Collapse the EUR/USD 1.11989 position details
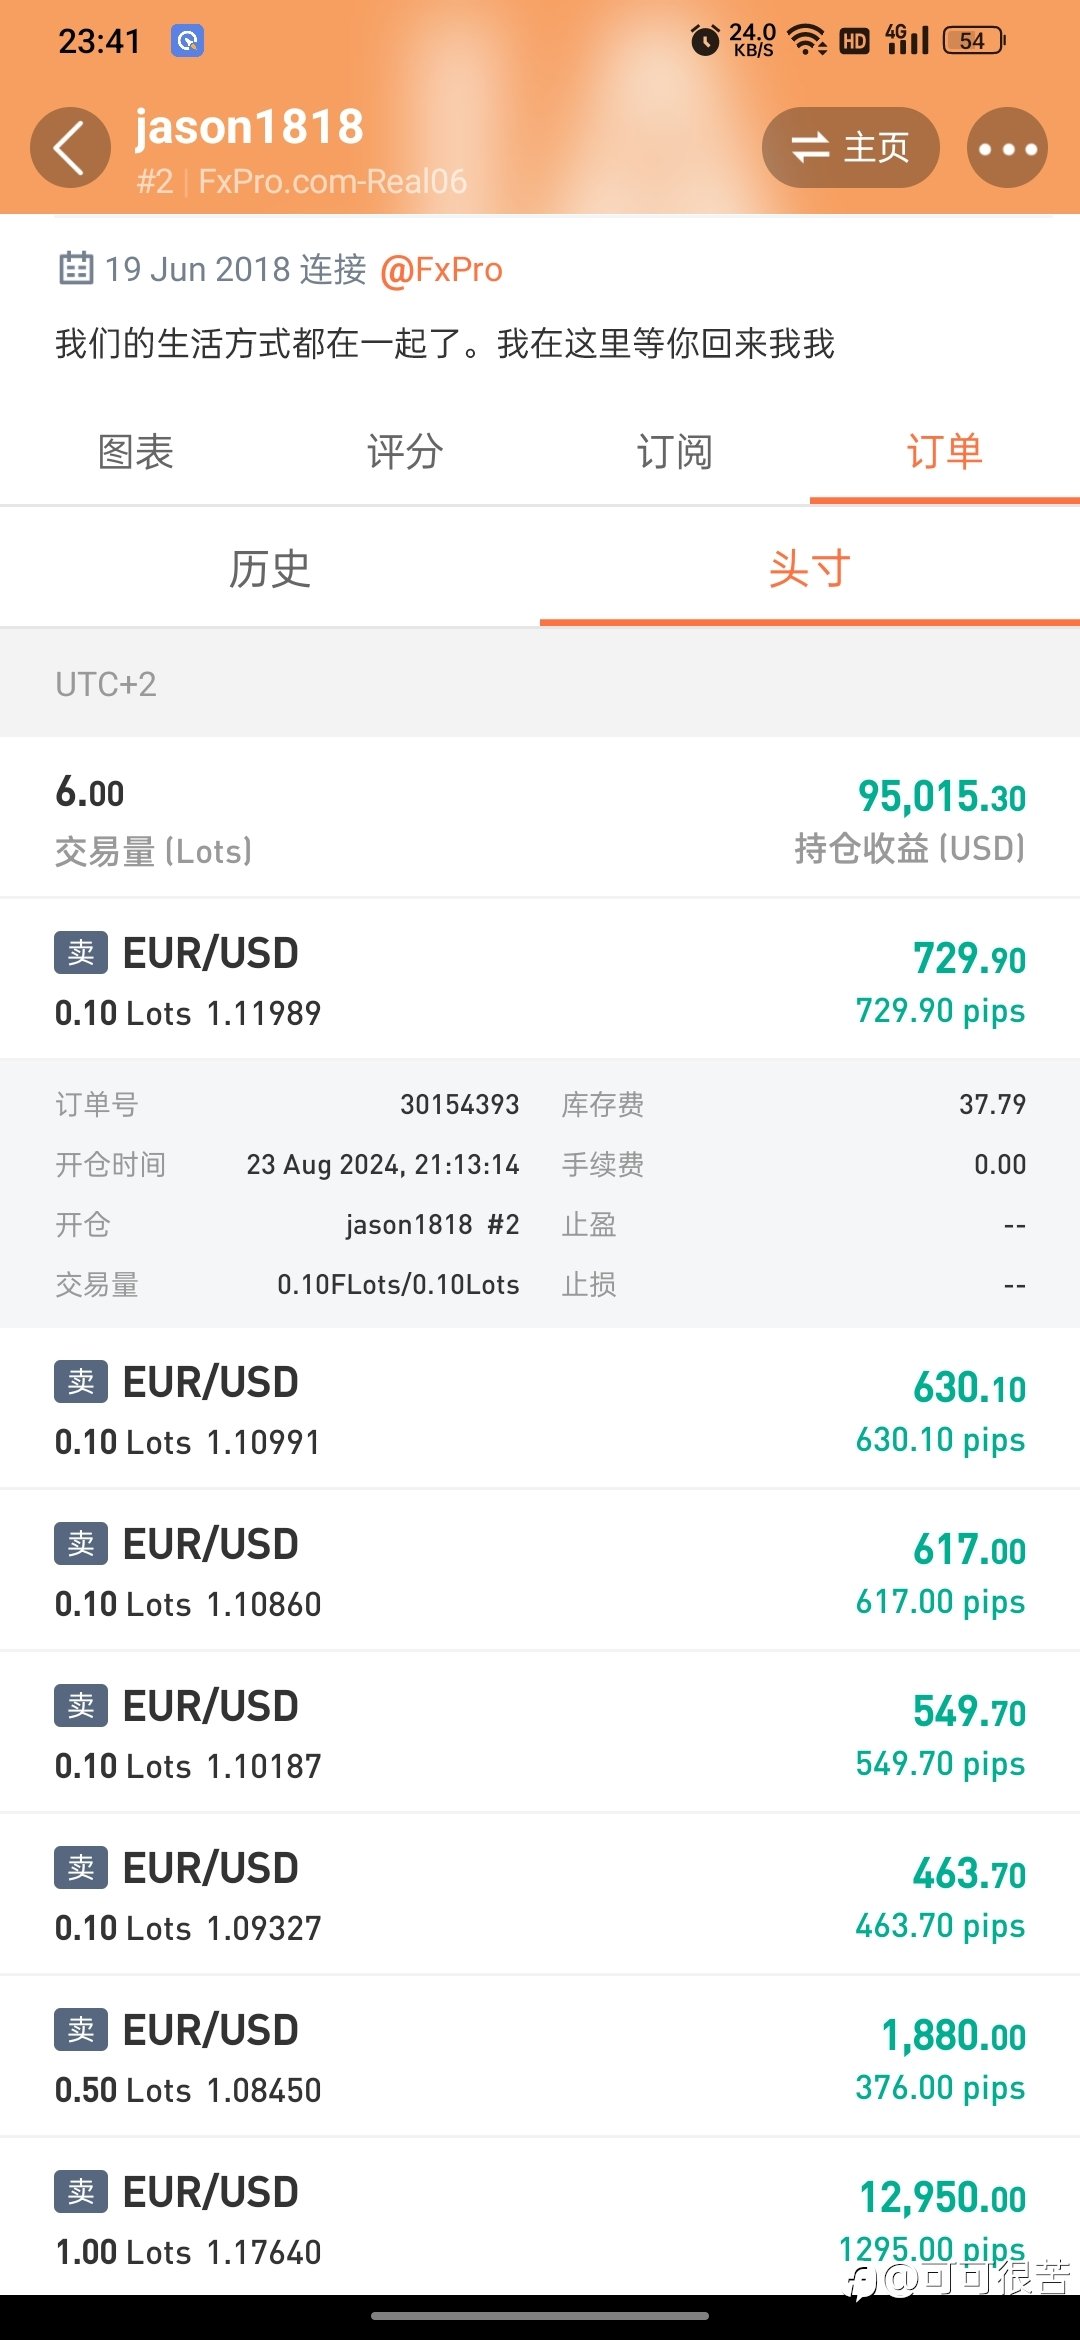 pyautogui.click(x=540, y=980)
